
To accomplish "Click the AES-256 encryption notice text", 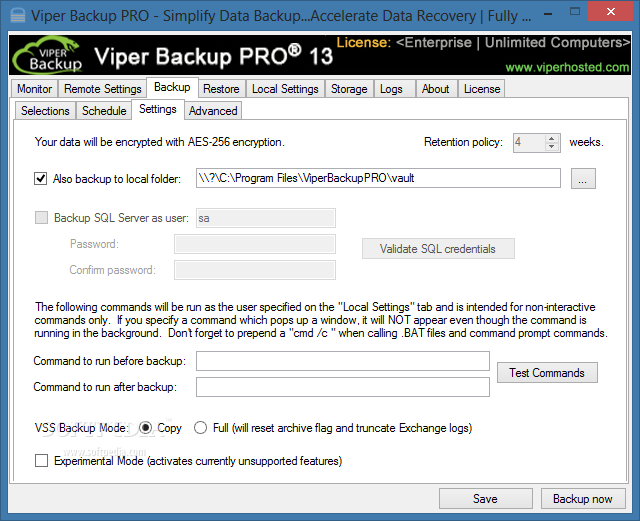I will pyautogui.click(x=160, y=142).
